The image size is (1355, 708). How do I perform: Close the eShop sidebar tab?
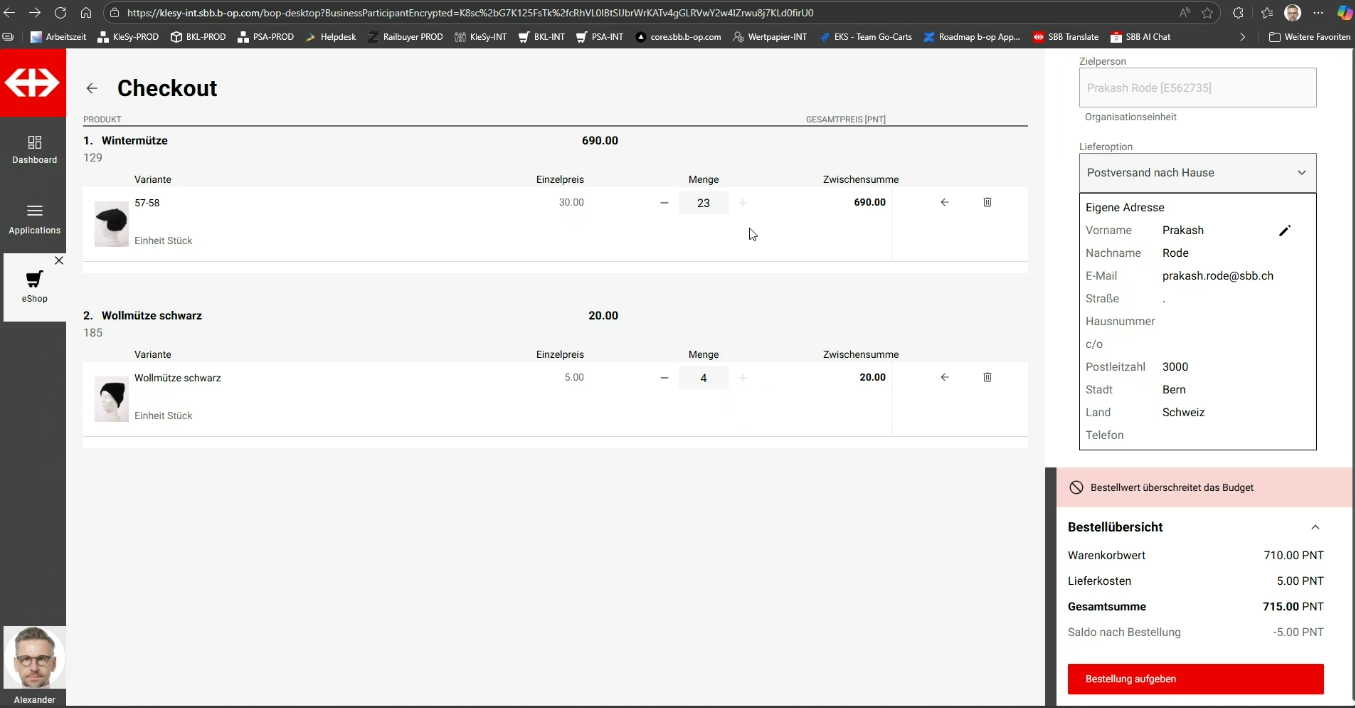pyautogui.click(x=59, y=261)
